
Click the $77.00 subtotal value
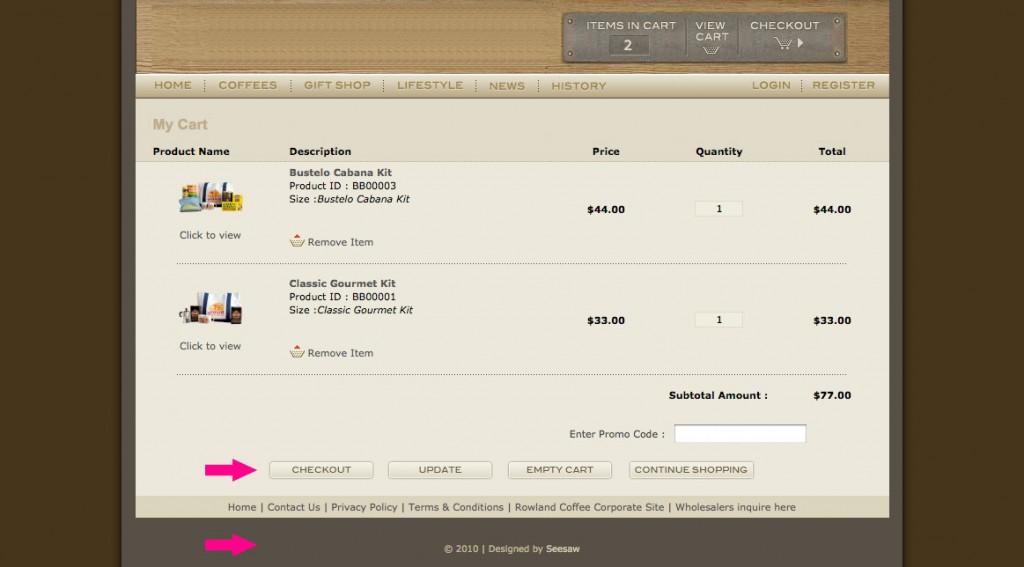(832, 395)
